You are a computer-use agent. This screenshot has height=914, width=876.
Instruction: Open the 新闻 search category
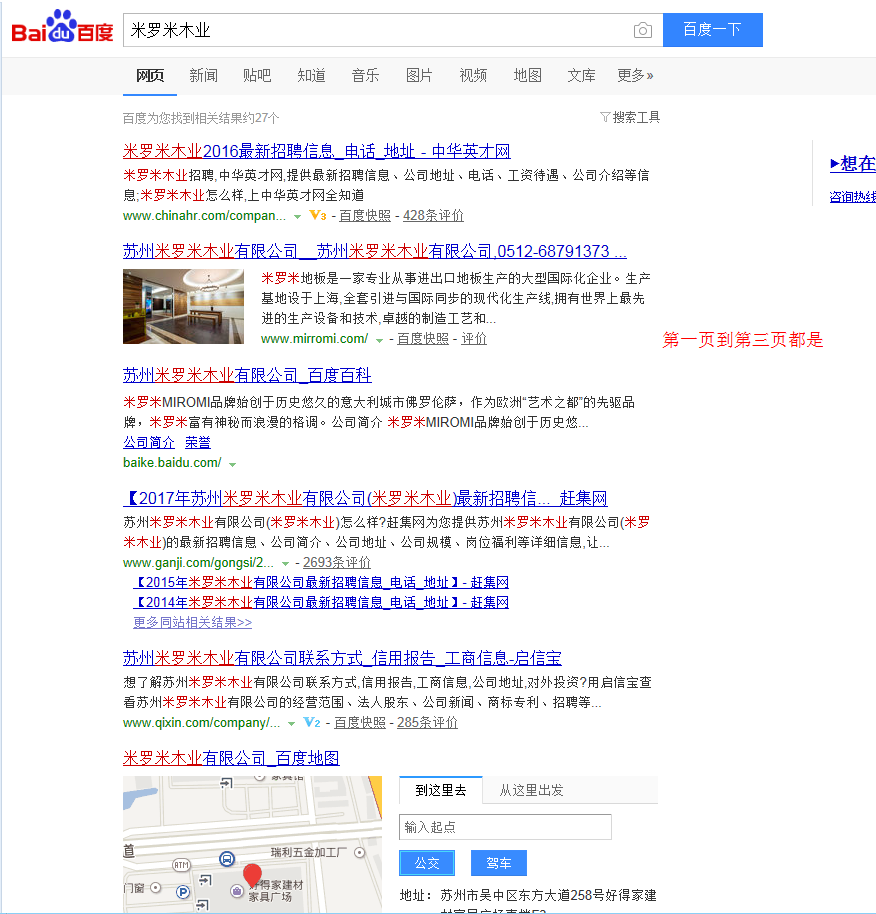click(x=203, y=74)
